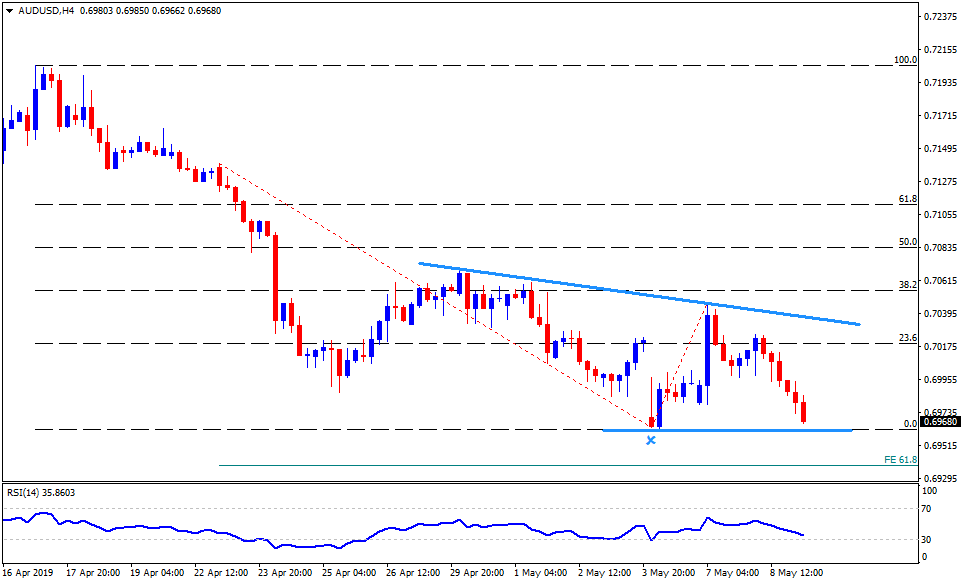Click the 0.0 Fibonacci level label
This screenshot has height=584, width=964.
[909, 424]
